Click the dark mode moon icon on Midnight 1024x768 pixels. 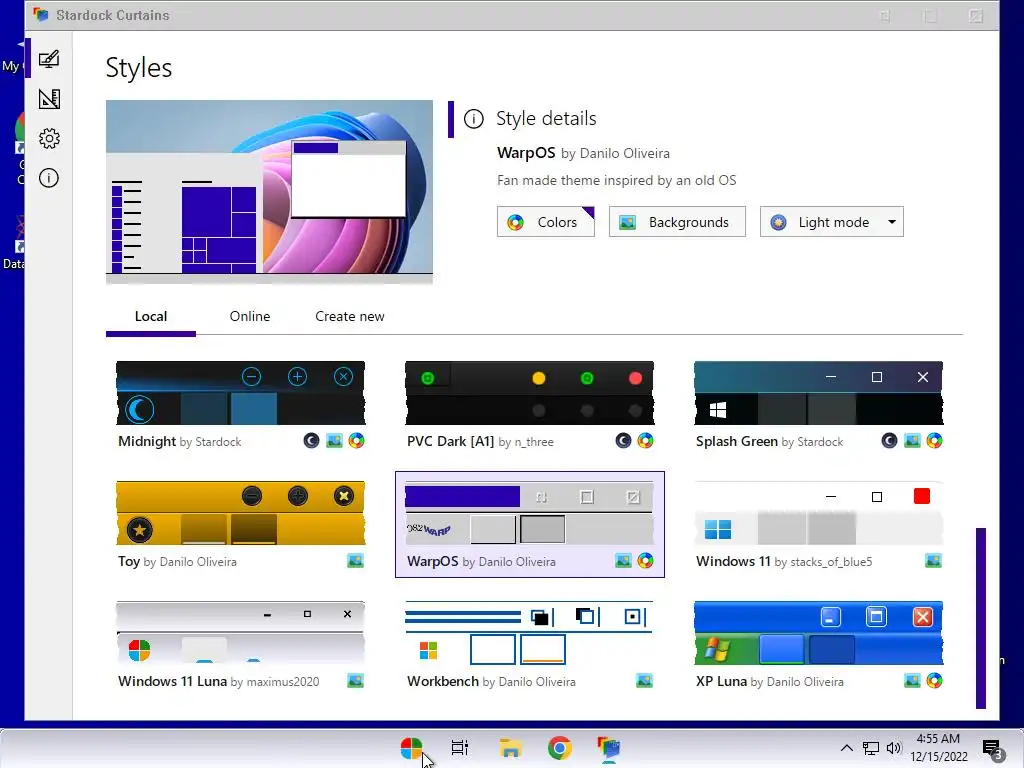(312, 441)
